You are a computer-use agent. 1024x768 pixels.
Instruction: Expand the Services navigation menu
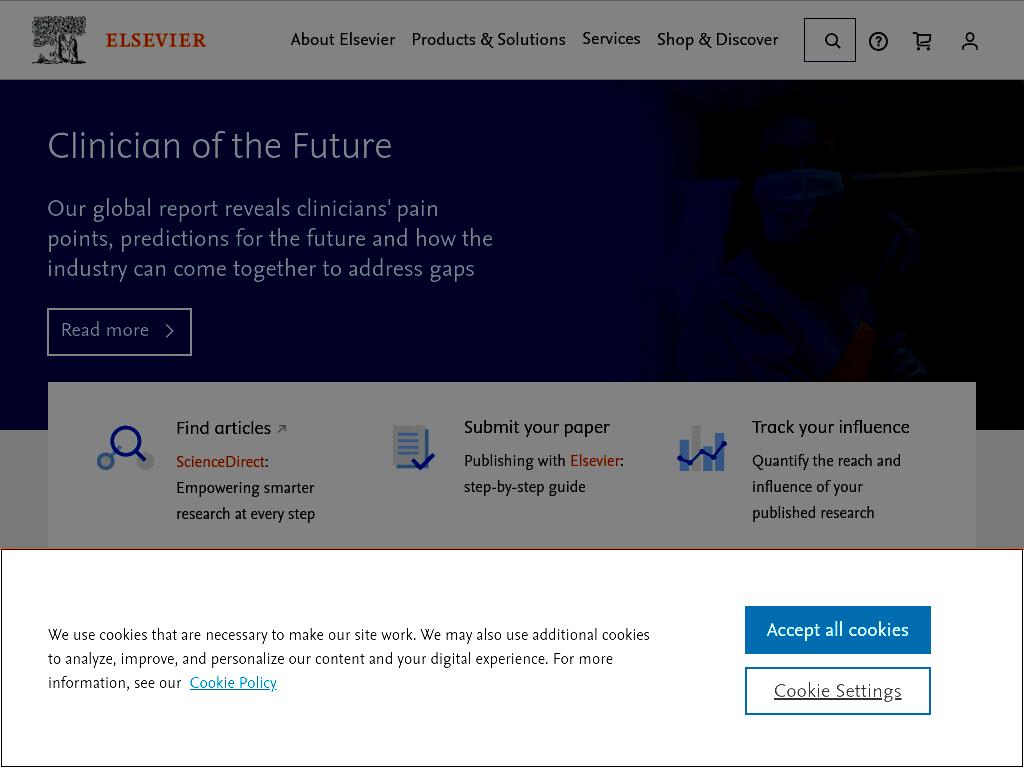[611, 39]
